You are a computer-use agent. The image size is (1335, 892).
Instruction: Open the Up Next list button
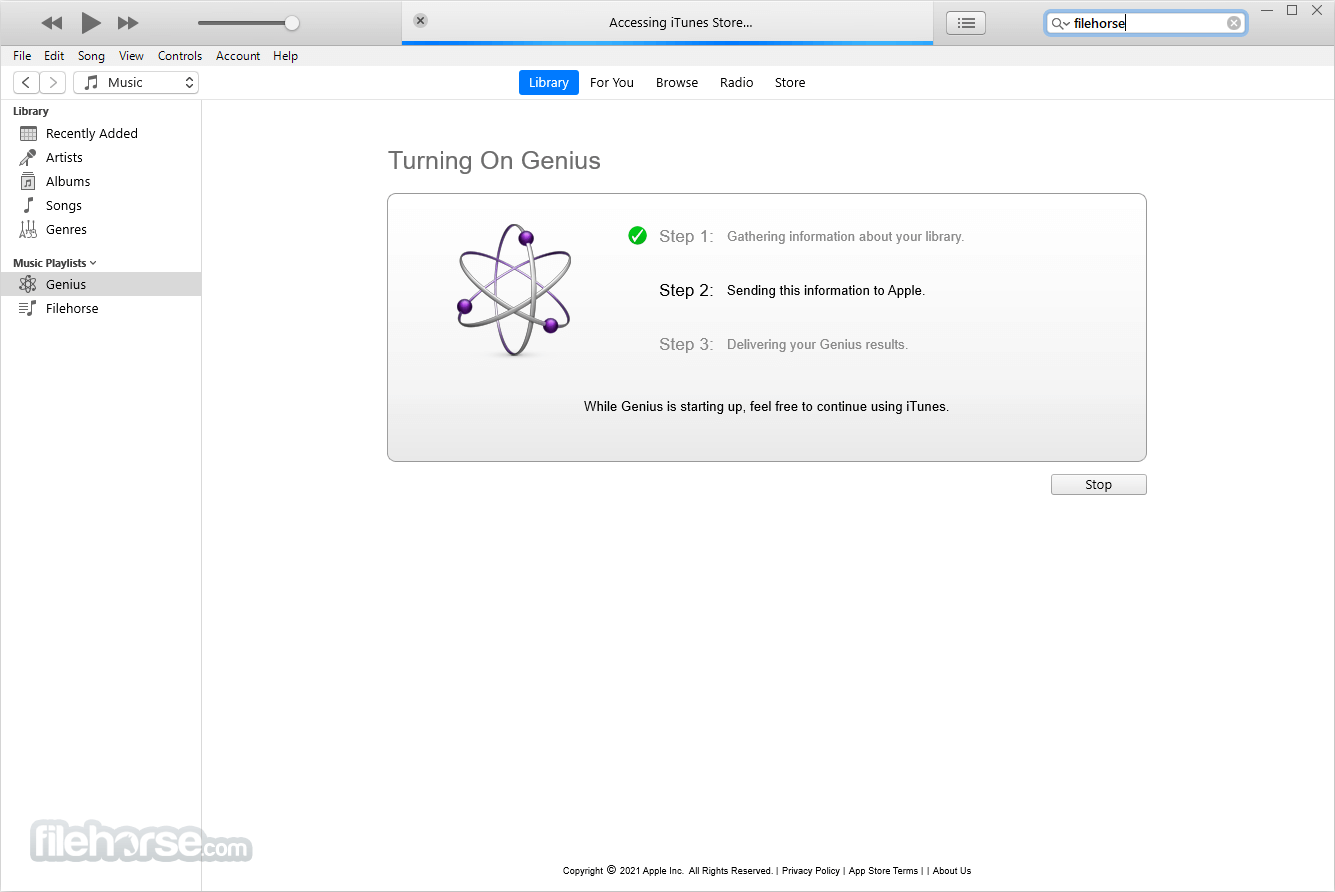(x=966, y=23)
